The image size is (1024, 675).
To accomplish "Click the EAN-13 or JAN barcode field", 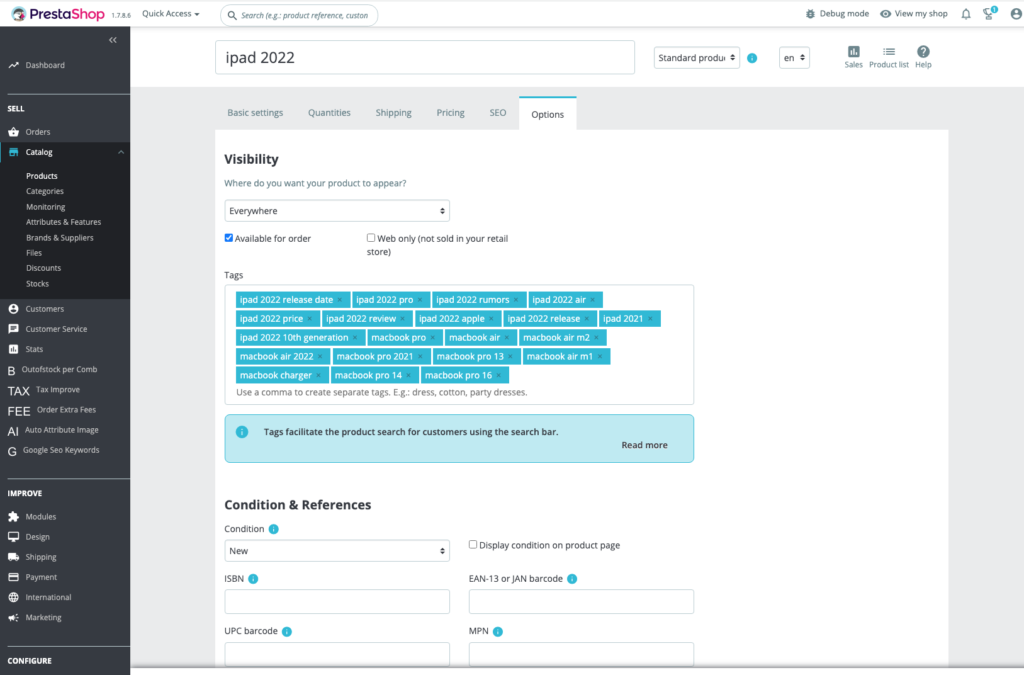I will coord(581,602).
